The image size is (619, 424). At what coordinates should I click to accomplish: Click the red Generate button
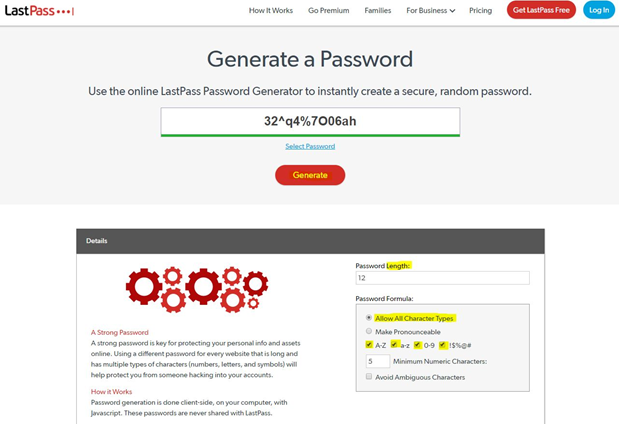[x=310, y=175]
